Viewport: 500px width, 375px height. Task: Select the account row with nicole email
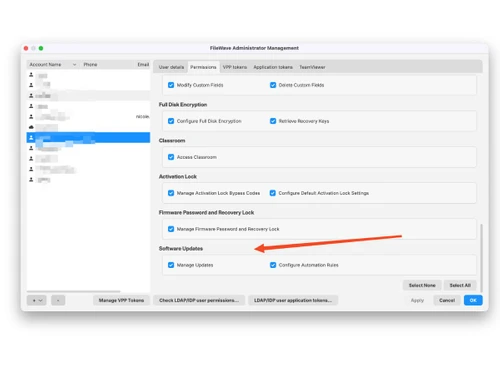click(x=88, y=117)
